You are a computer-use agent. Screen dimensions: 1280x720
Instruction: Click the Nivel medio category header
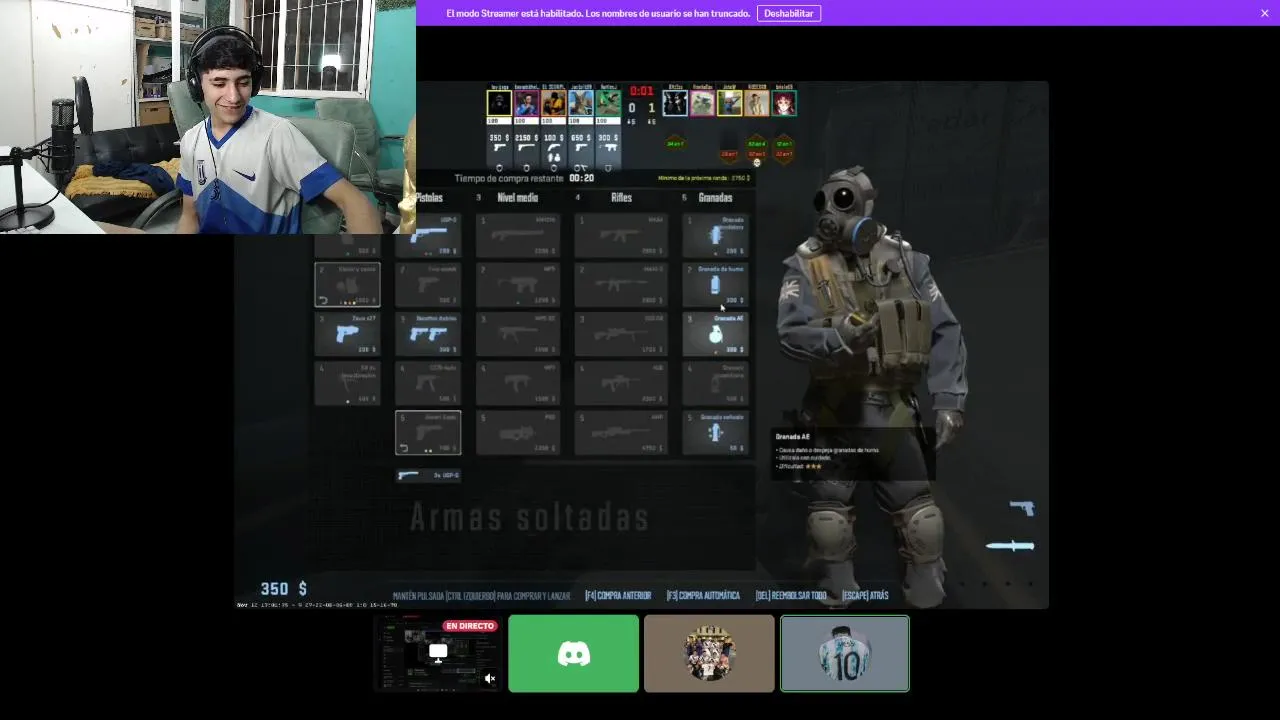tap(518, 198)
